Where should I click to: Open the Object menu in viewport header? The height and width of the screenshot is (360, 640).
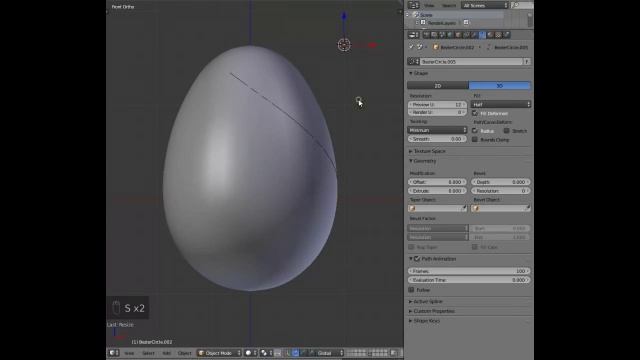click(x=184, y=353)
